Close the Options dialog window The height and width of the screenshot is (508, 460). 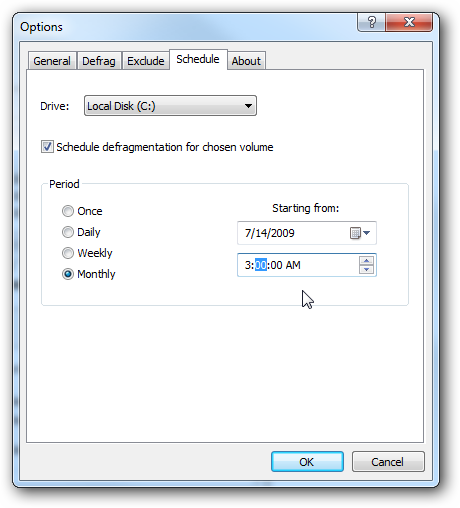tap(409, 22)
